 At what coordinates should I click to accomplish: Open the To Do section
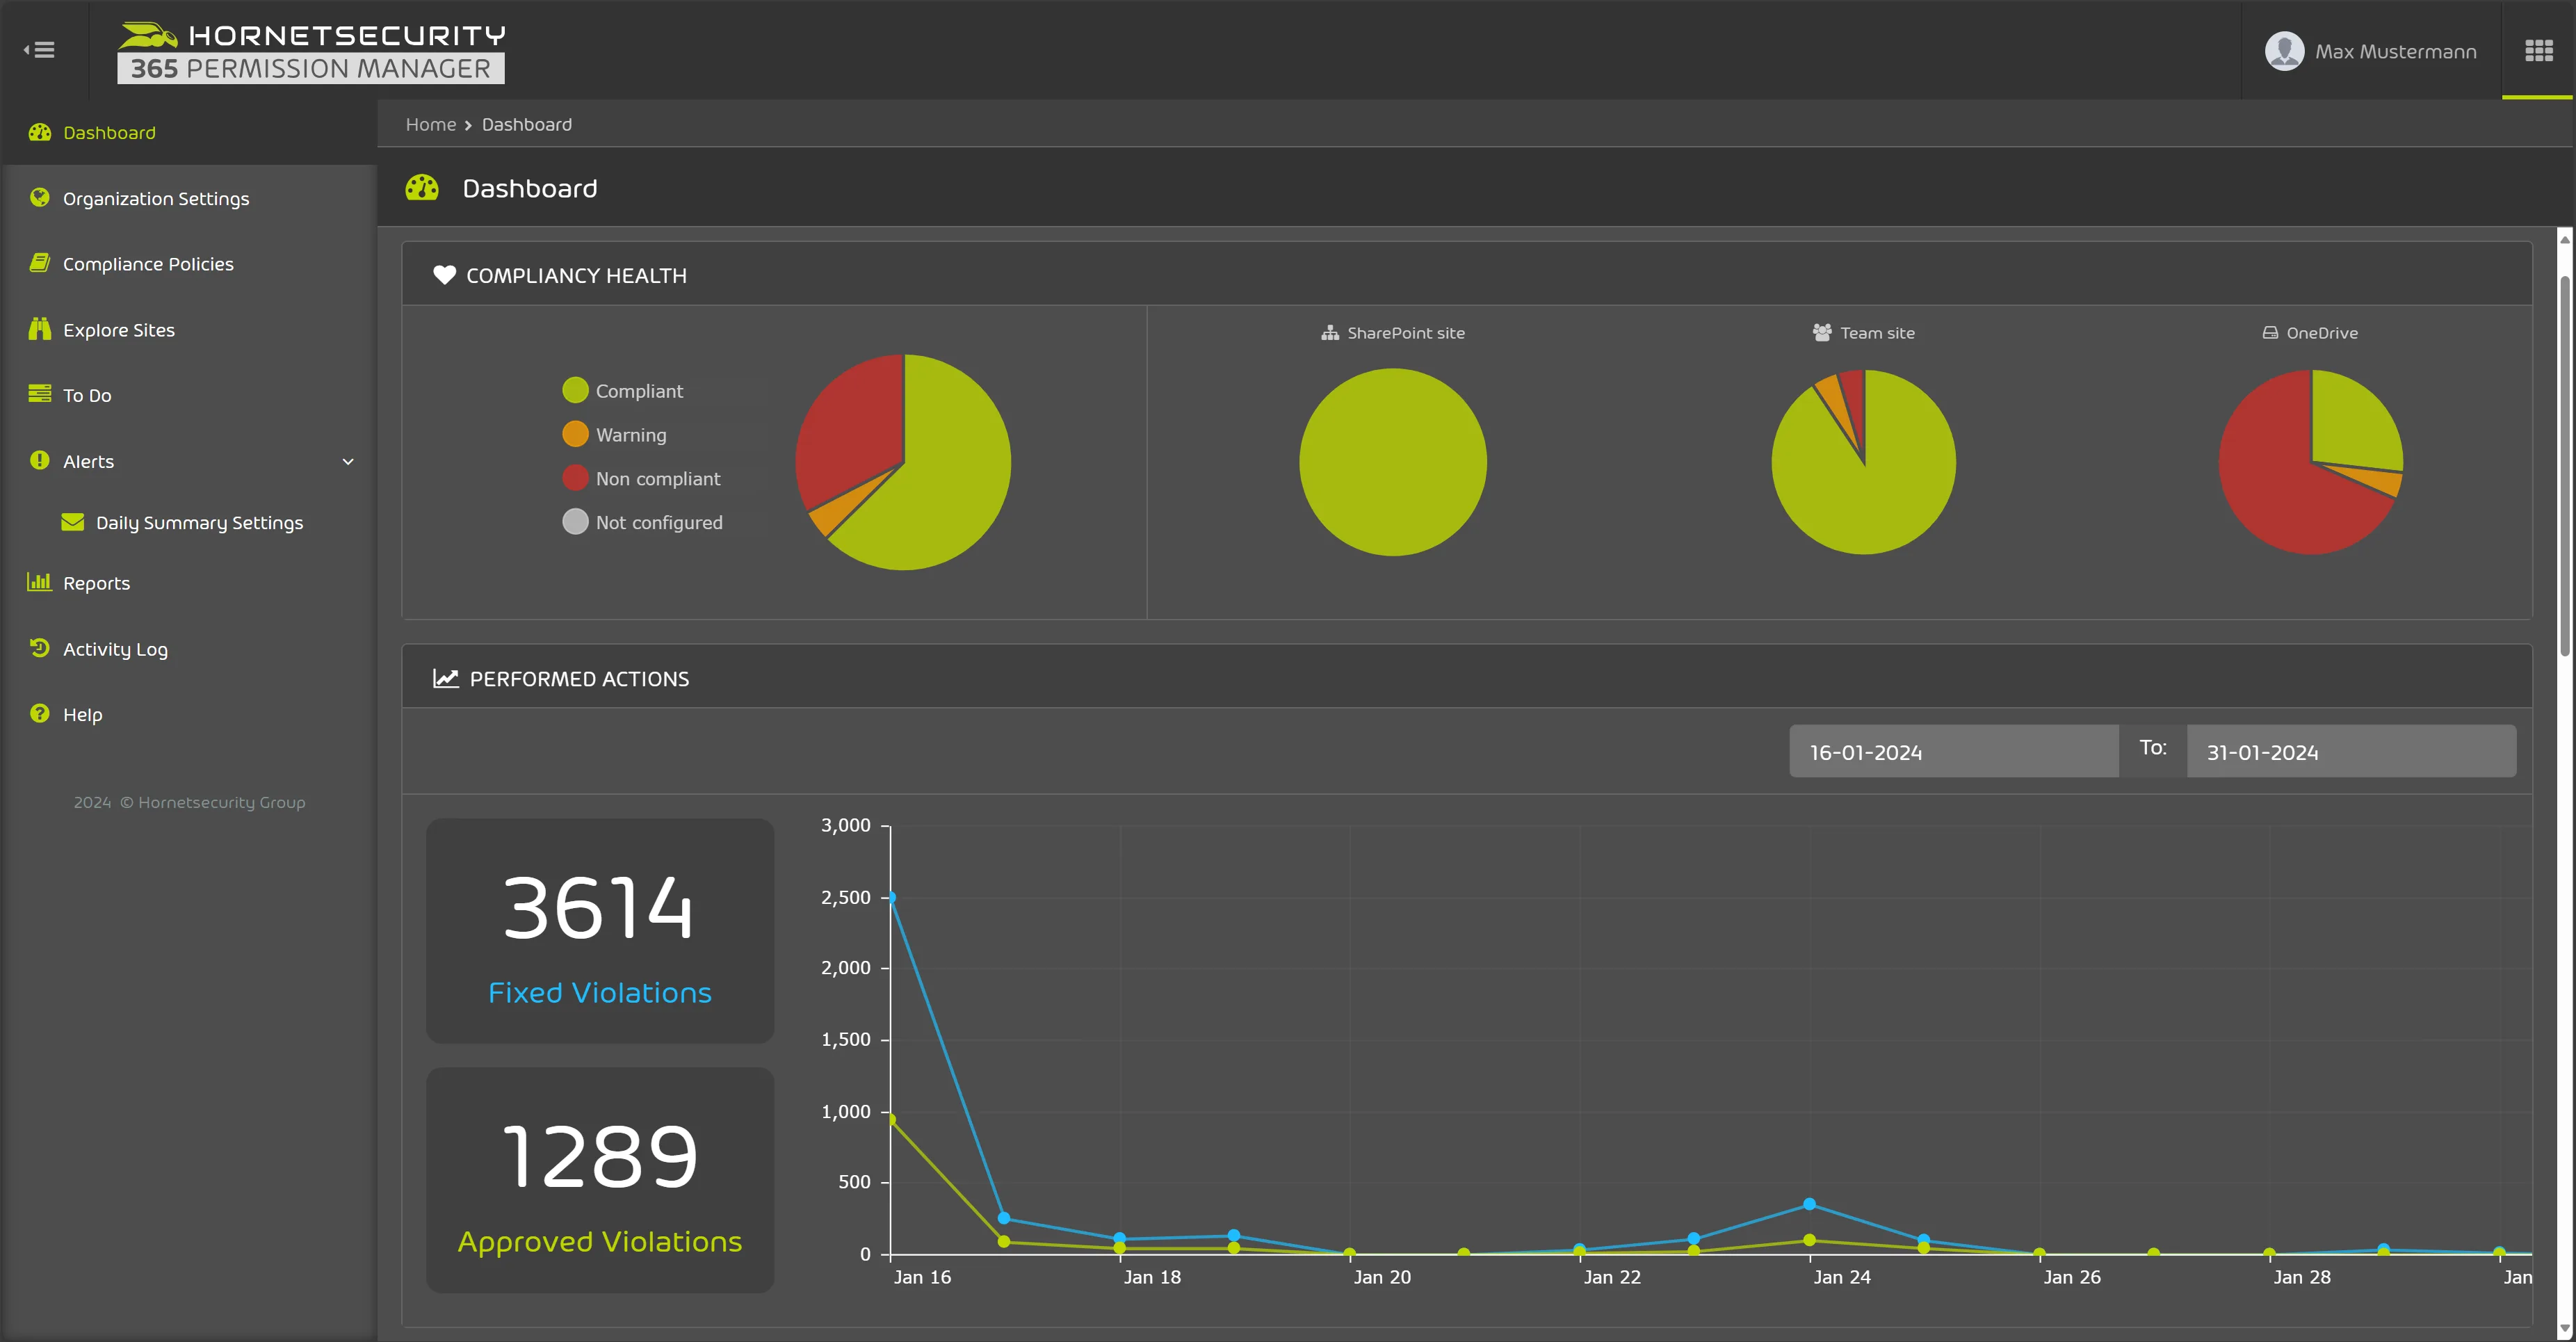point(86,395)
